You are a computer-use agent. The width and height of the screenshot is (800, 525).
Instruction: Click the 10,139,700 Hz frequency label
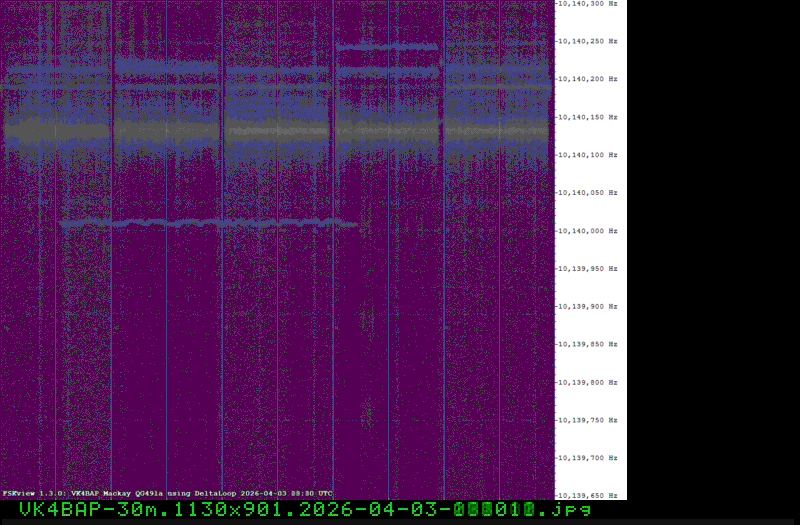tap(588, 458)
